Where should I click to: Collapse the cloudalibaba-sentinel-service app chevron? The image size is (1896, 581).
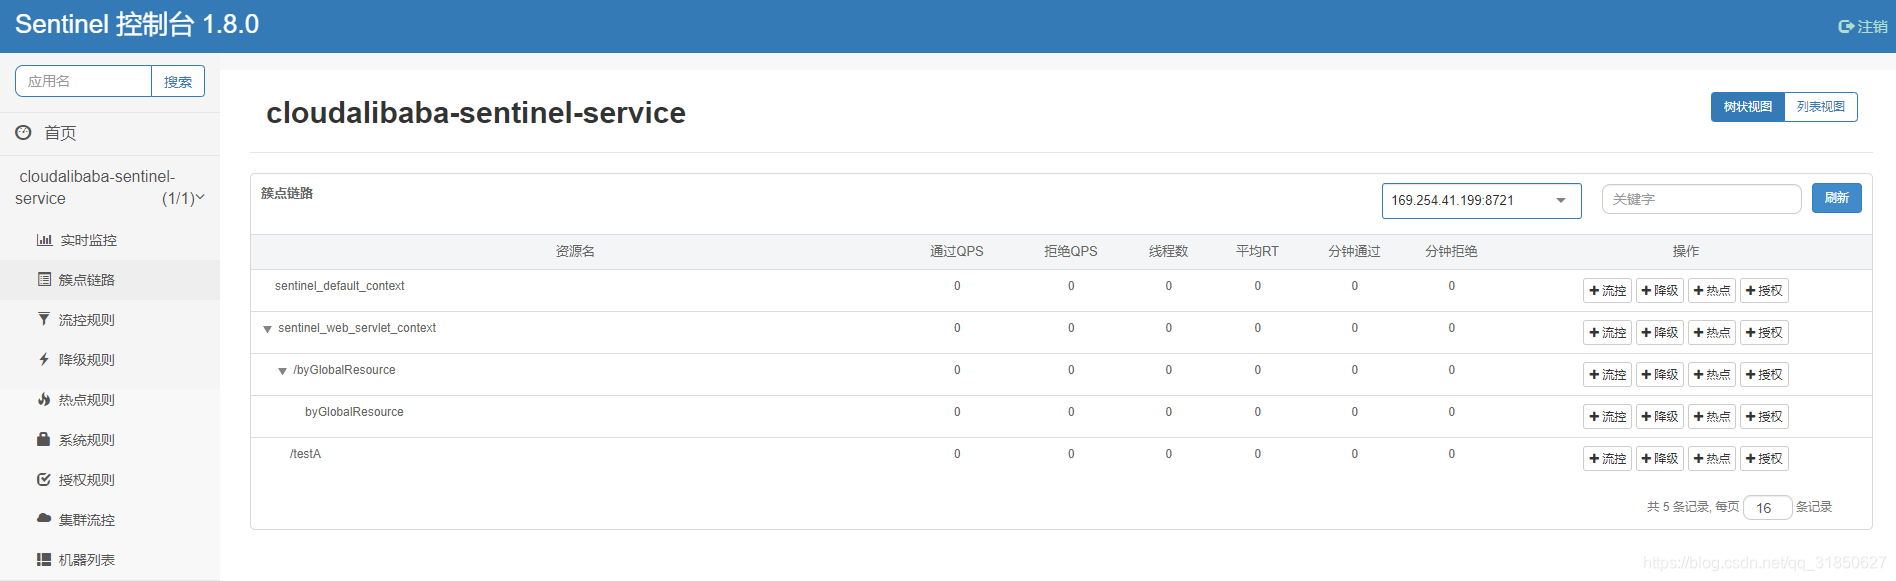[200, 198]
